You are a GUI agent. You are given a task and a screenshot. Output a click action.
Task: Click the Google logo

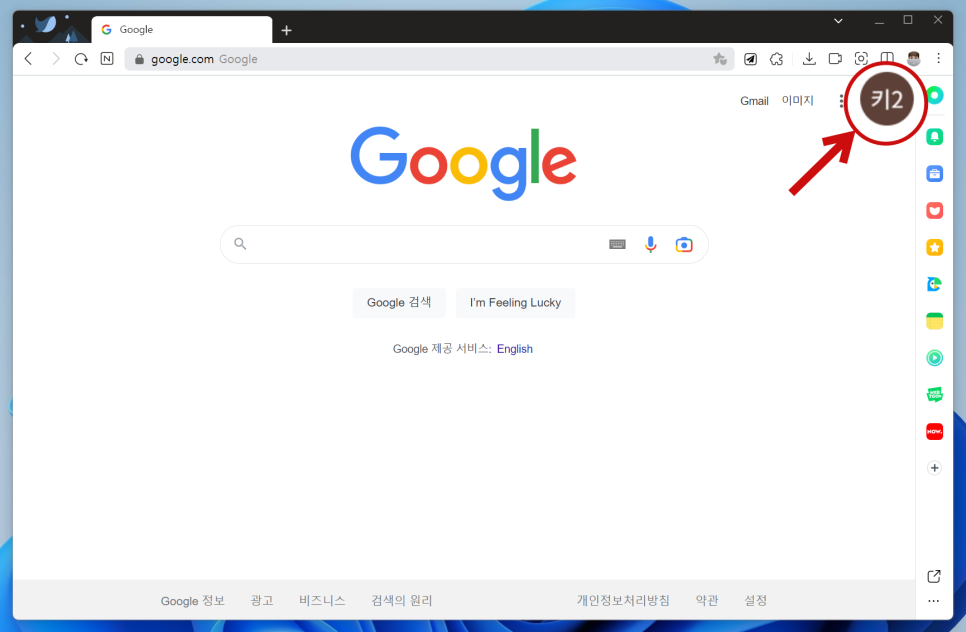tap(463, 163)
